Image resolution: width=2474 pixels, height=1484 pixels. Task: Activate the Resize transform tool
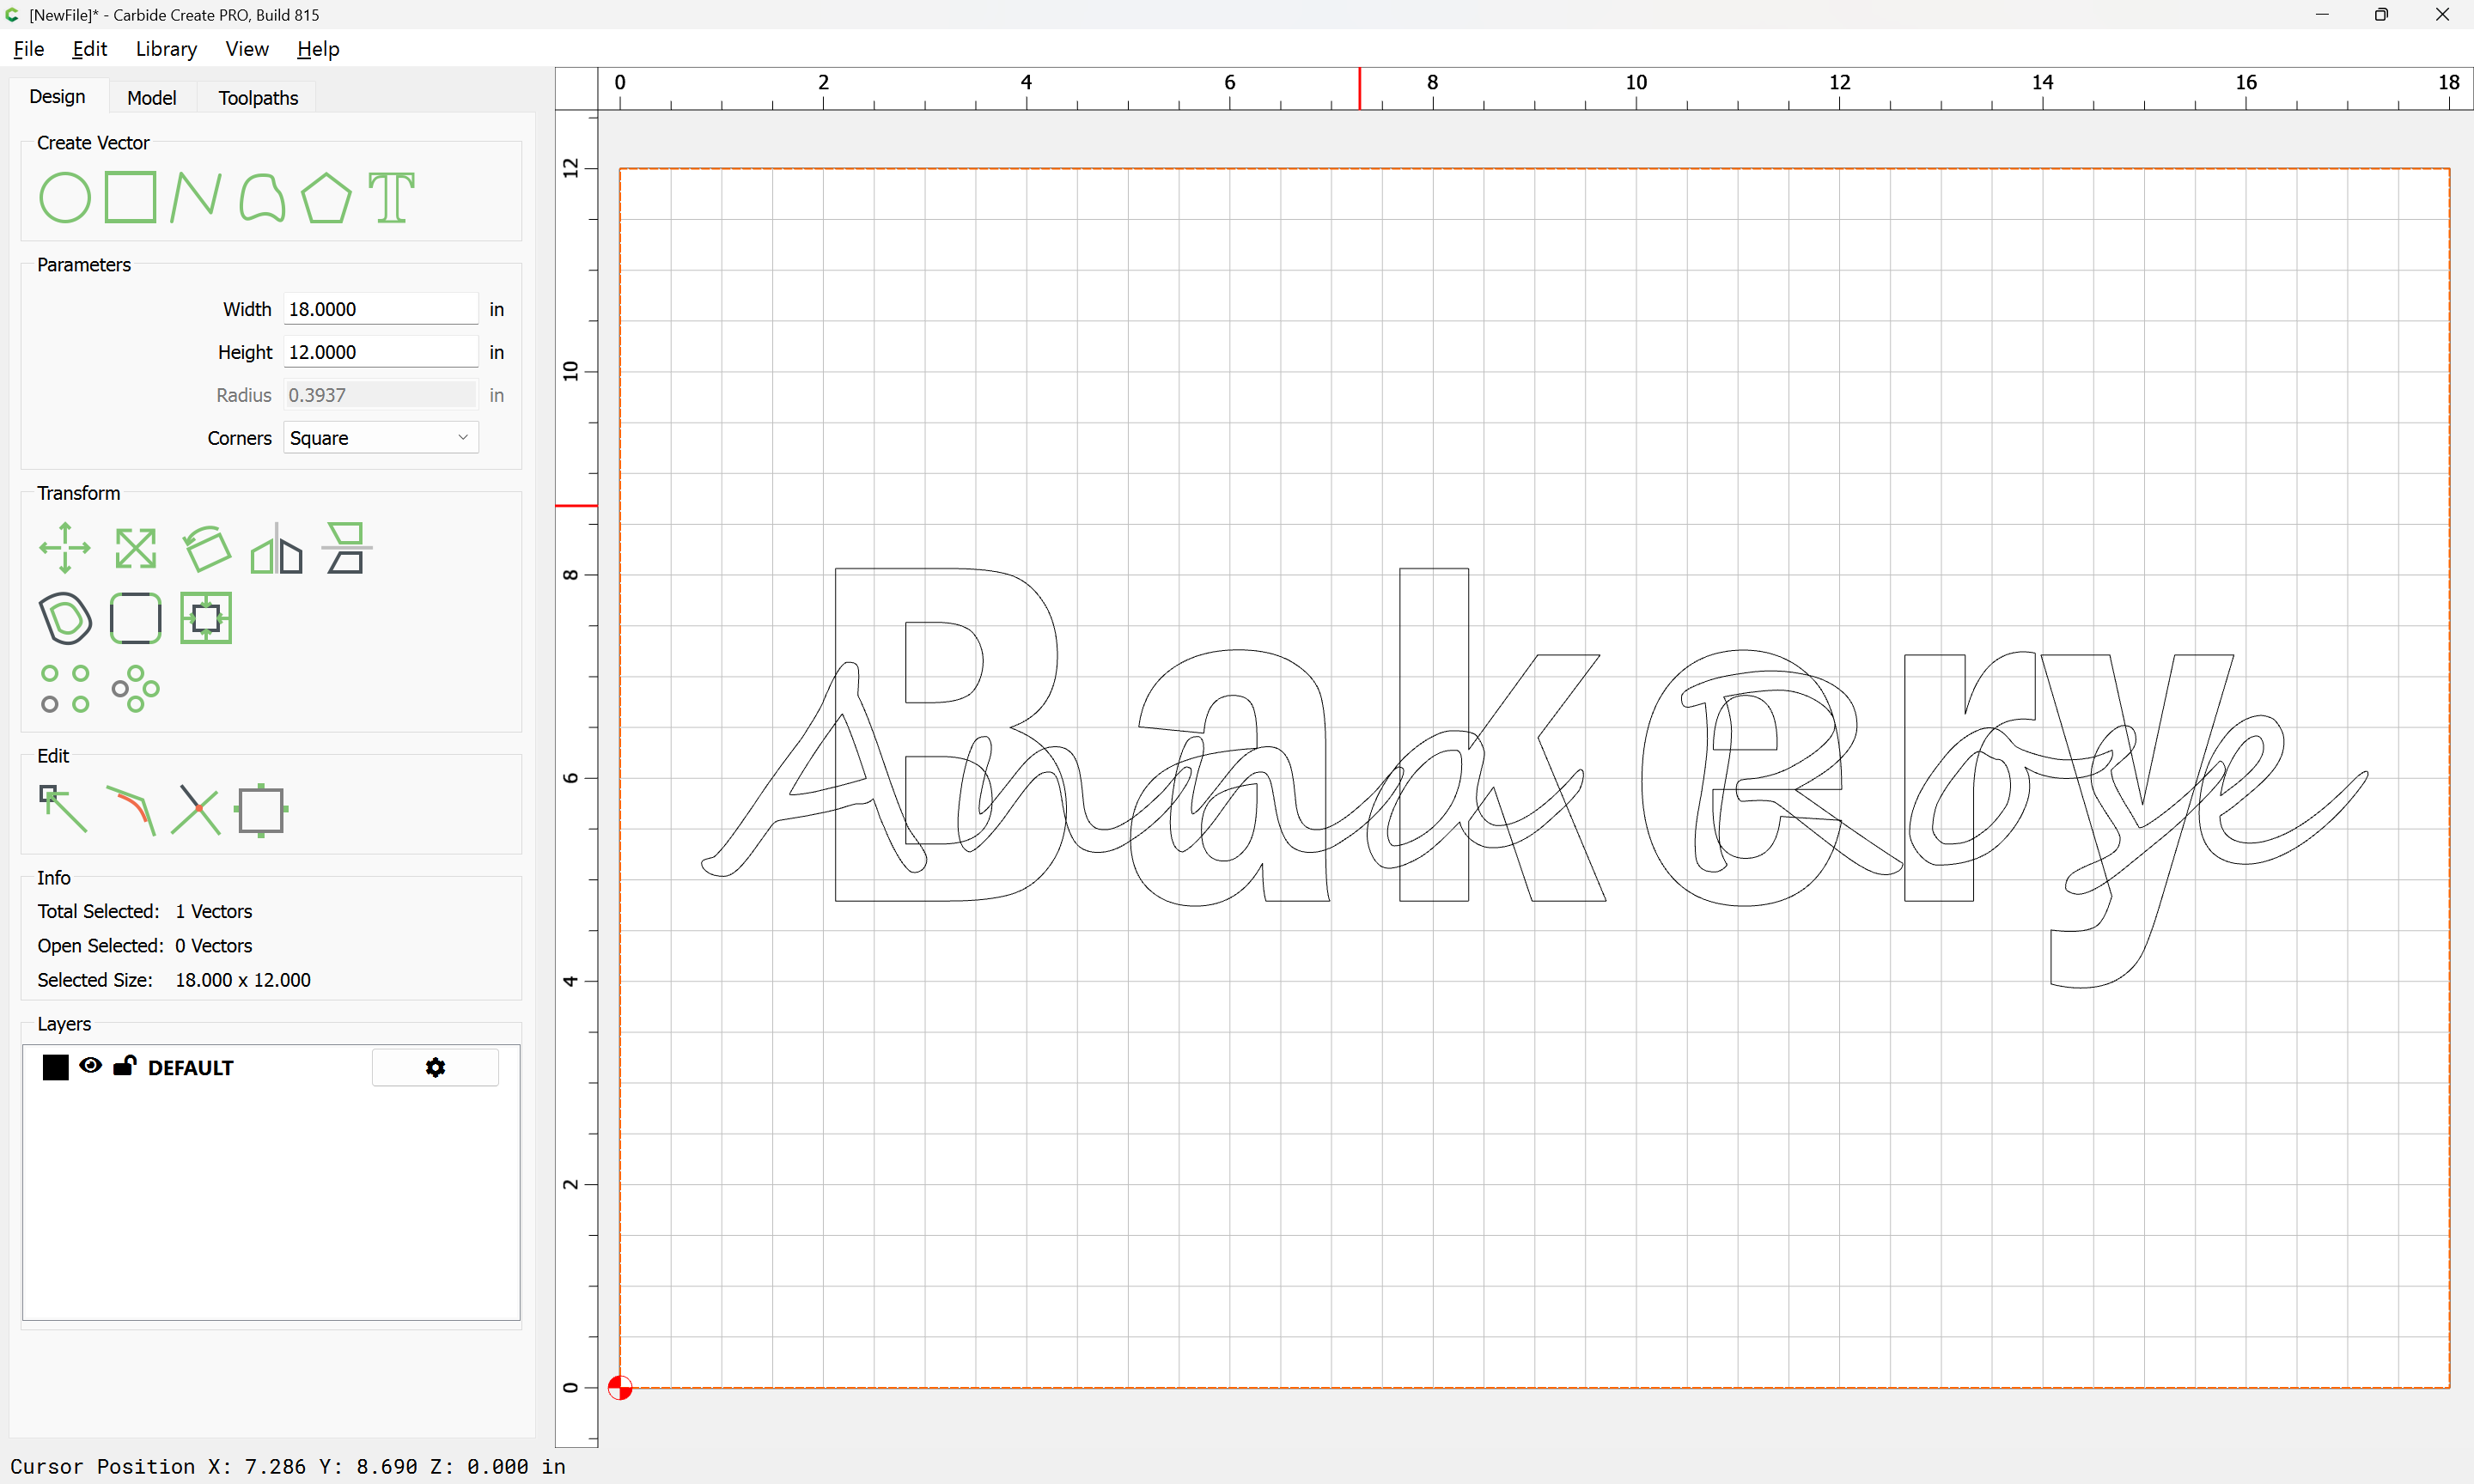click(x=135, y=548)
